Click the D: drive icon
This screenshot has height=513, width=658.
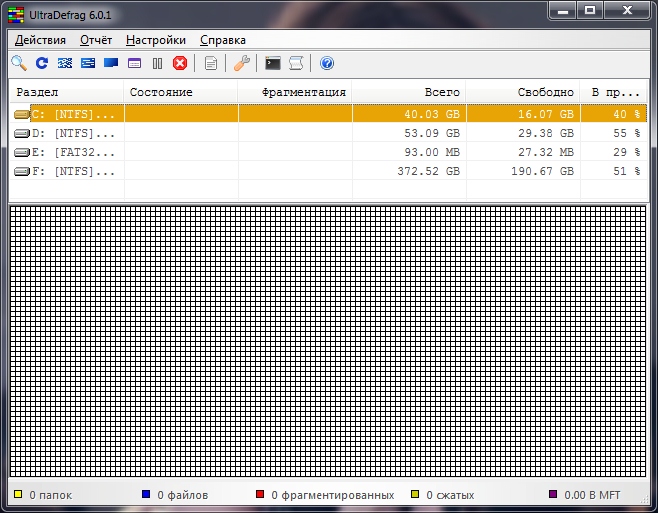21,133
